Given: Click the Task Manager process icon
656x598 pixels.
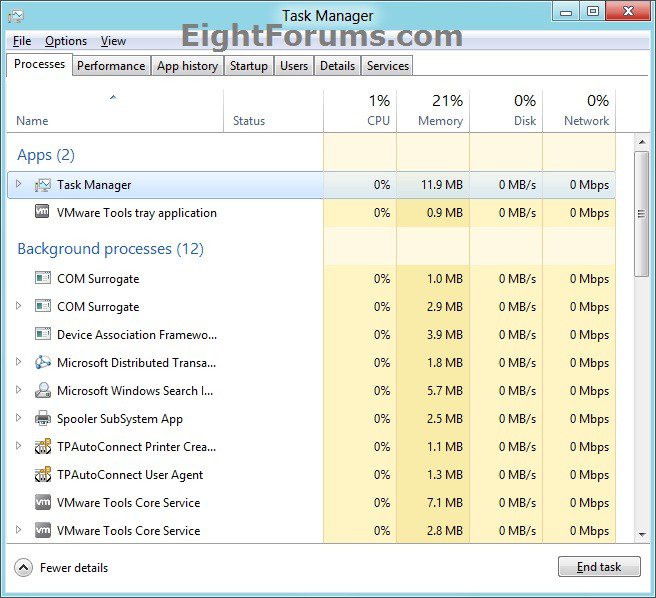Looking at the screenshot, I should 43,185.
